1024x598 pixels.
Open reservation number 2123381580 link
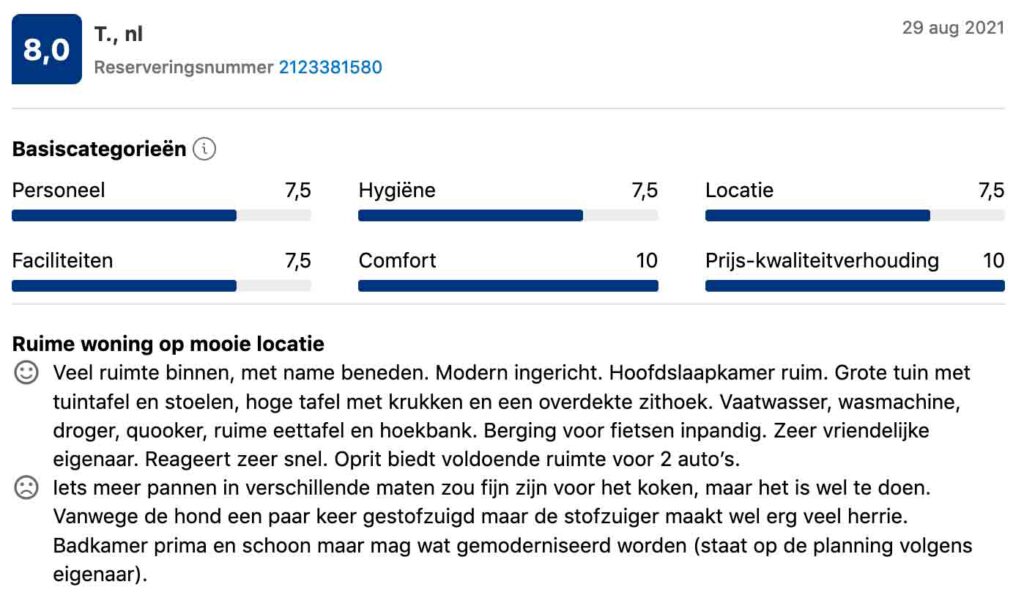click(330, 67)
